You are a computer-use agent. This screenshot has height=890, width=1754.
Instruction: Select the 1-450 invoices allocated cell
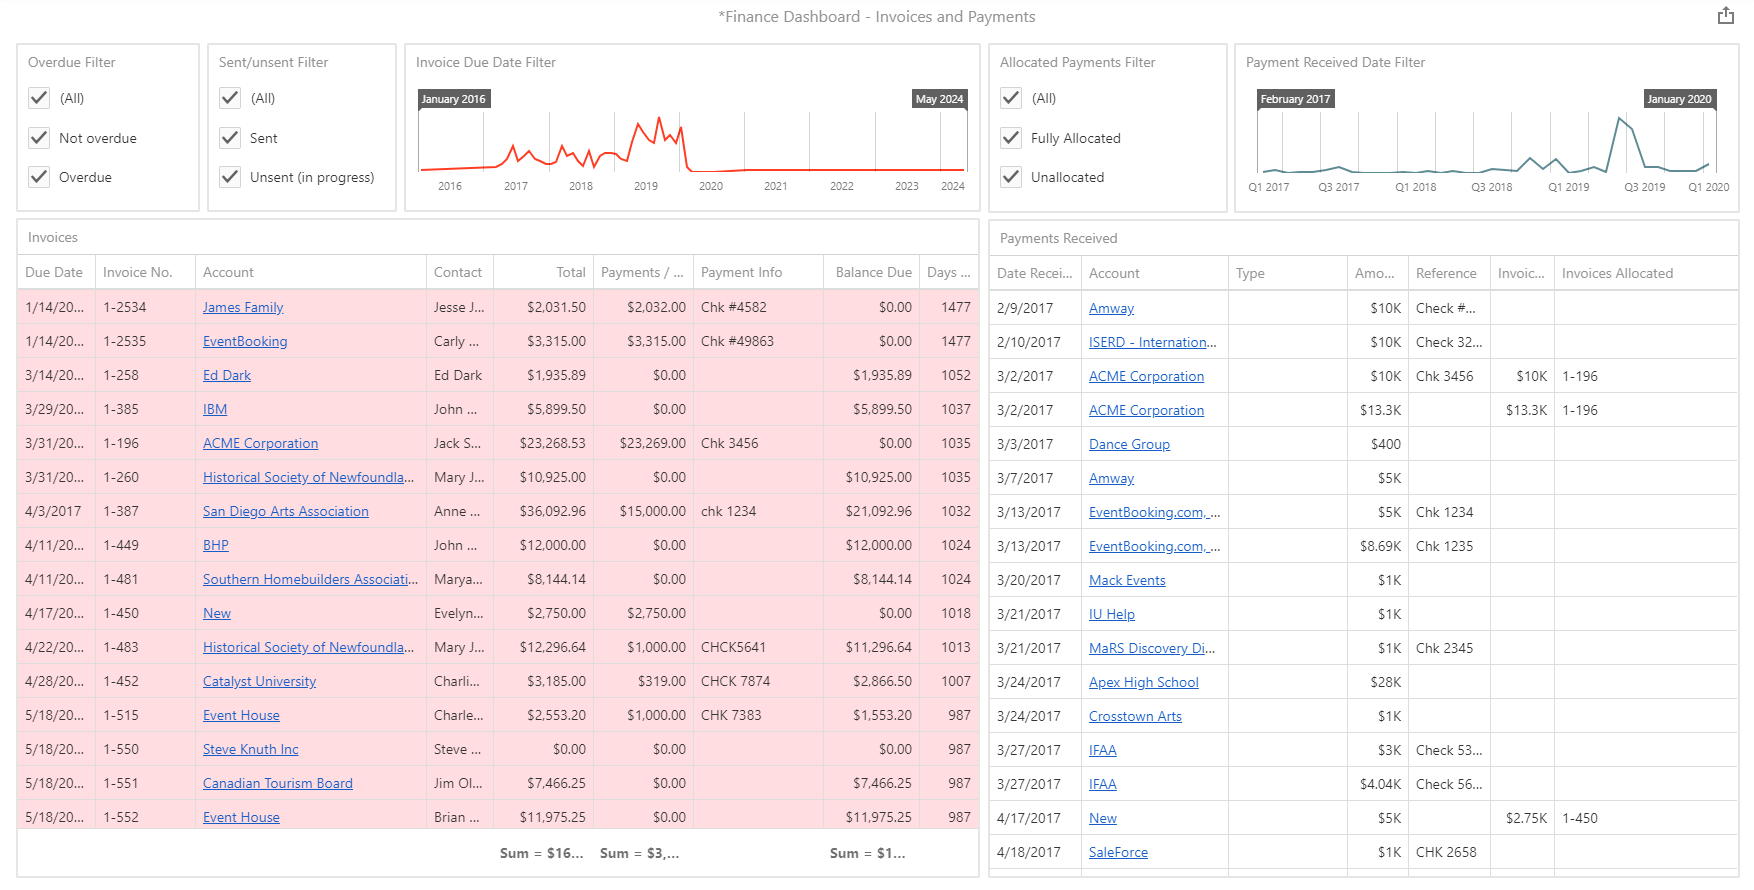point(1646,818)
